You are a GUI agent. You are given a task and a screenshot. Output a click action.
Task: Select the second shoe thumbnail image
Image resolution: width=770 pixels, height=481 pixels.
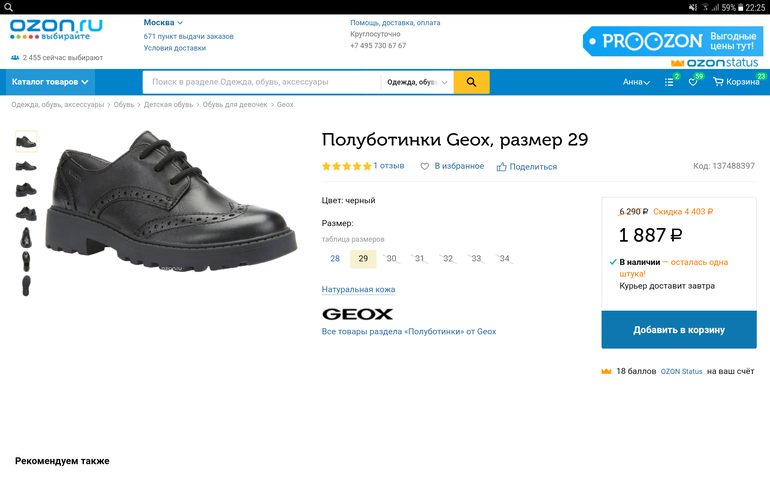[26, 164]
